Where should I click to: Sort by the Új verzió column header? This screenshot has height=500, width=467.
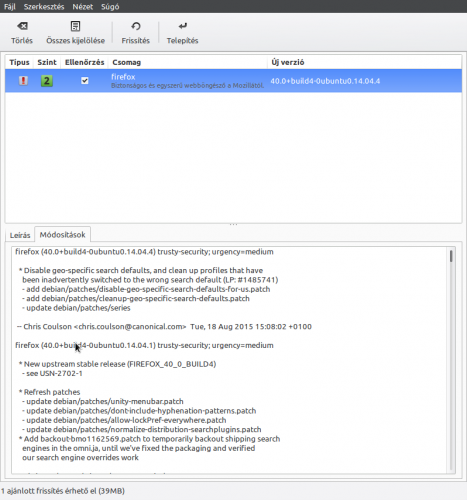pos(364,62)
